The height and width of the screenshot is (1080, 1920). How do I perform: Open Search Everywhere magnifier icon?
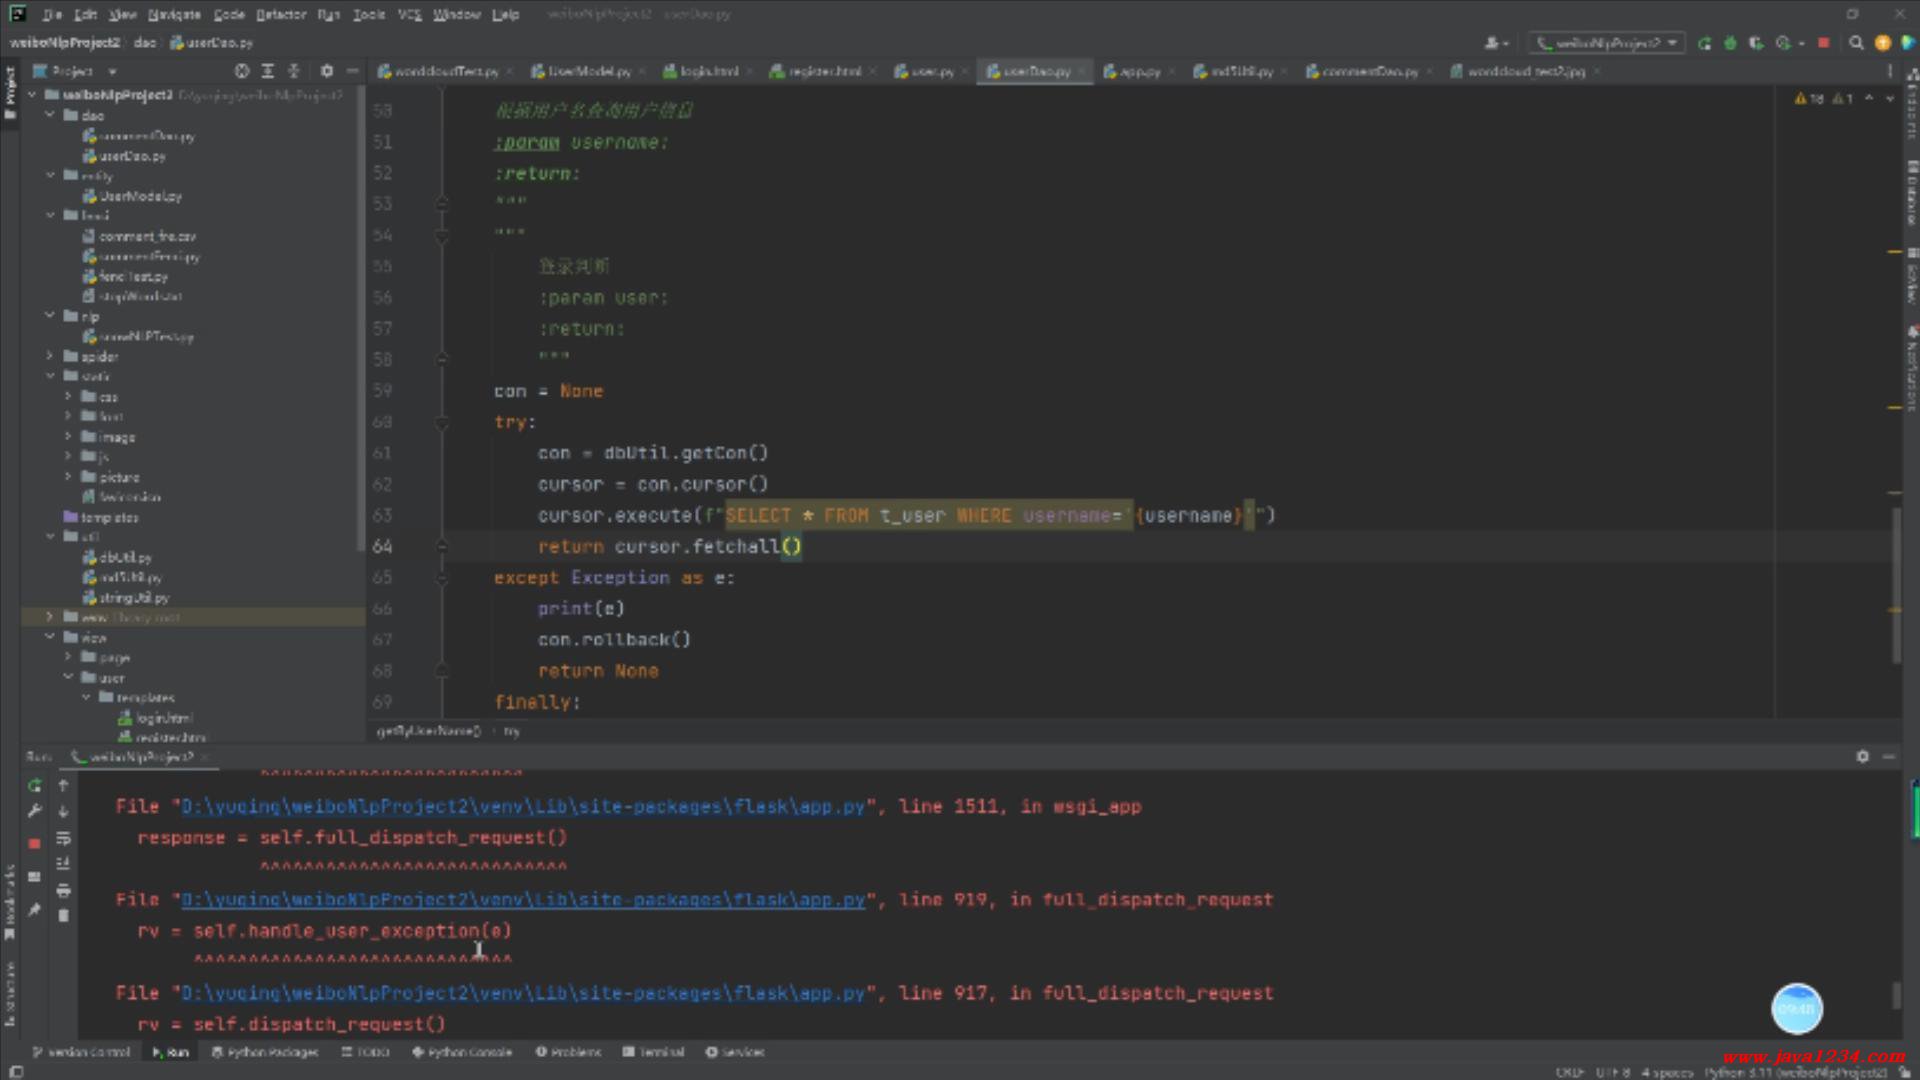click(x=1856, y=43)
